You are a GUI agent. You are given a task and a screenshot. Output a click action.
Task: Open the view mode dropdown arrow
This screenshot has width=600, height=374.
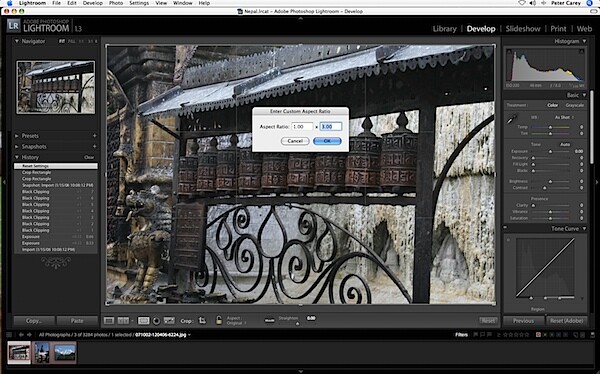click(x=132, y=321)
